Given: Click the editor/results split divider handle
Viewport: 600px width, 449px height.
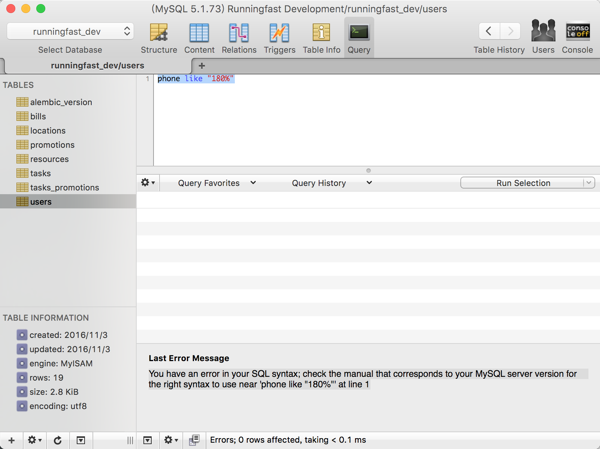Looking at the screenshot, I should 368,170.
